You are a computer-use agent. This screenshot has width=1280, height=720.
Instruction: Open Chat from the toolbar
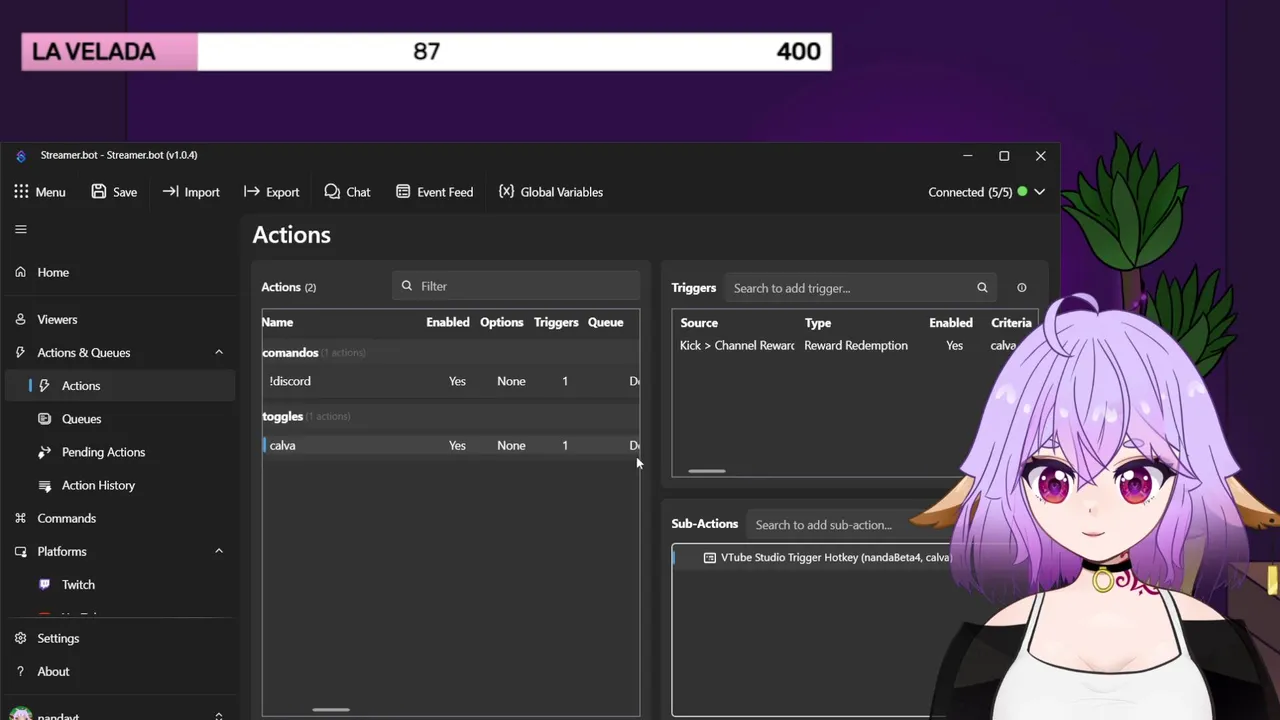click(347, 192)
